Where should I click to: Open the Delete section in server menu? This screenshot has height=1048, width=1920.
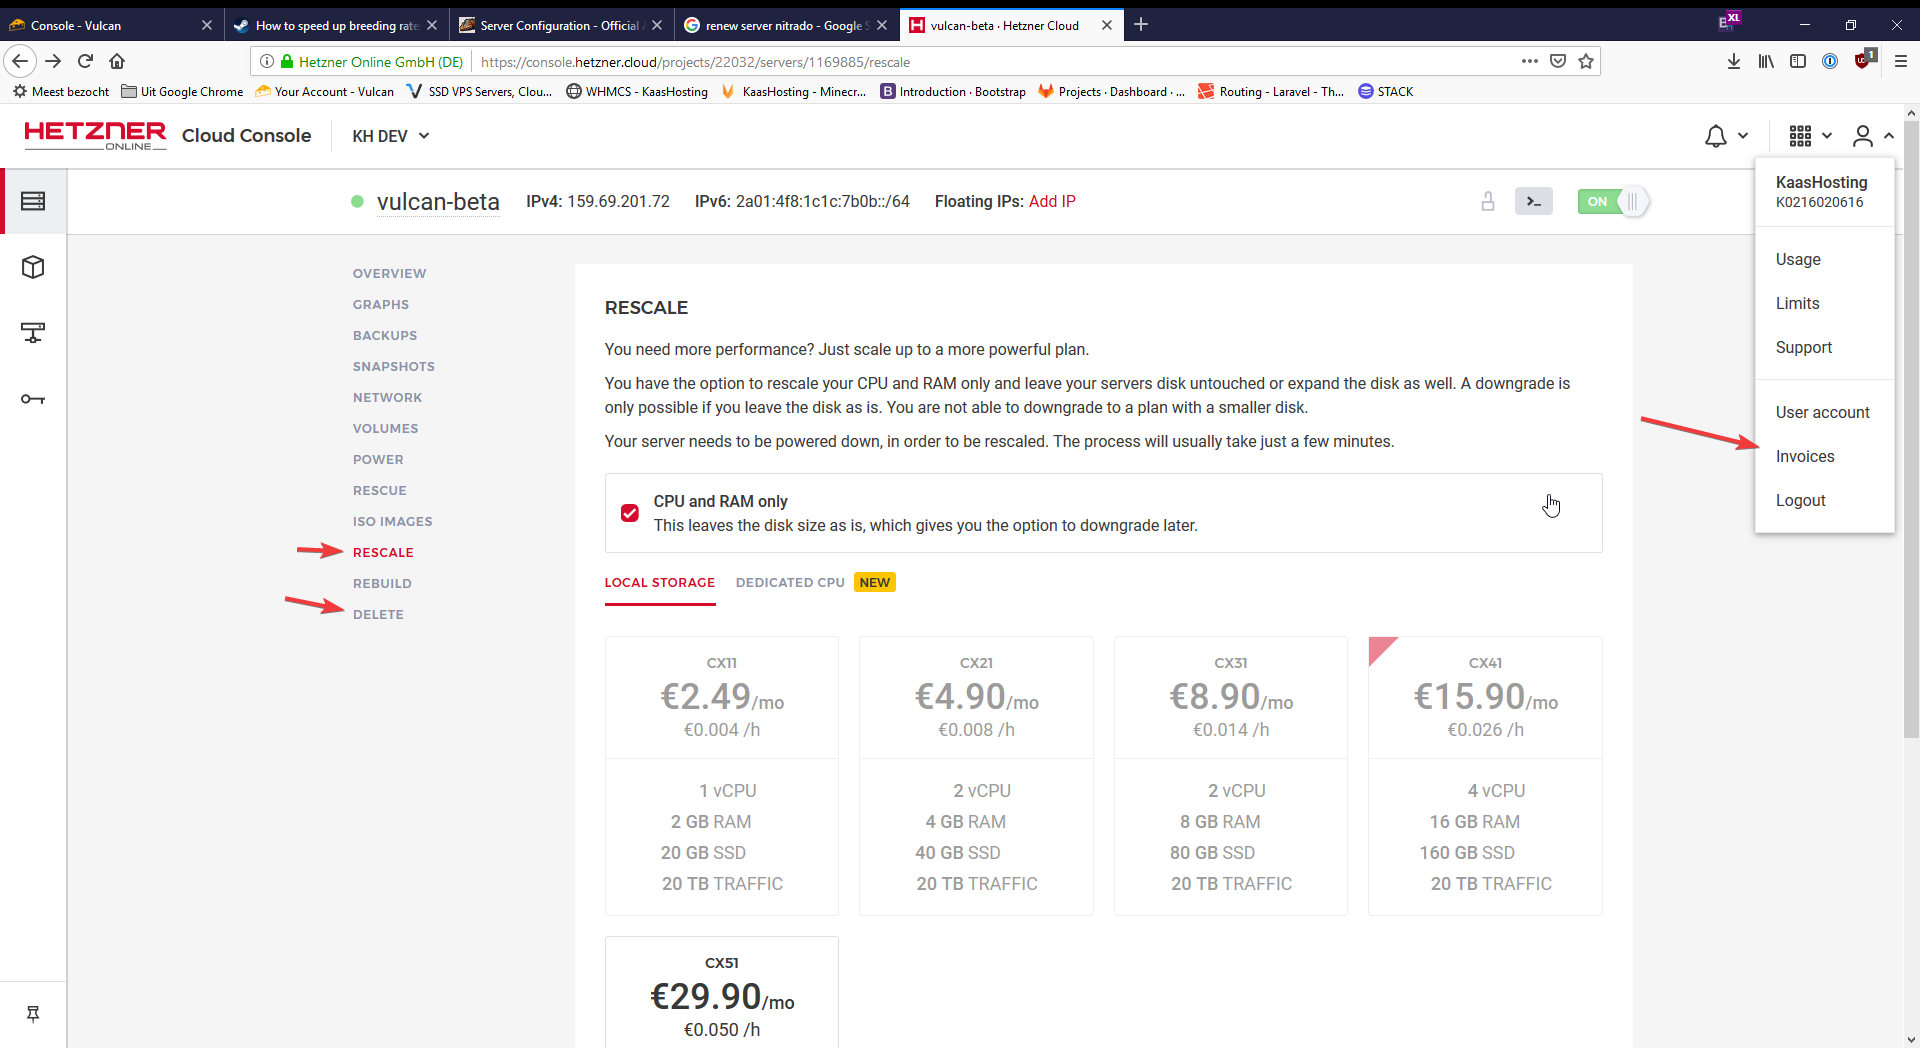coord(378,614)
